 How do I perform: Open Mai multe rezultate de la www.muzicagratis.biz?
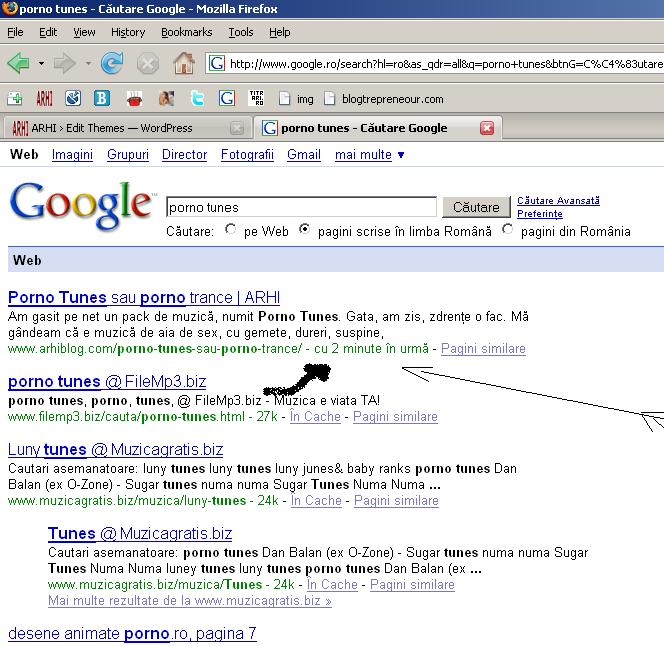click(x=190, y=601)
